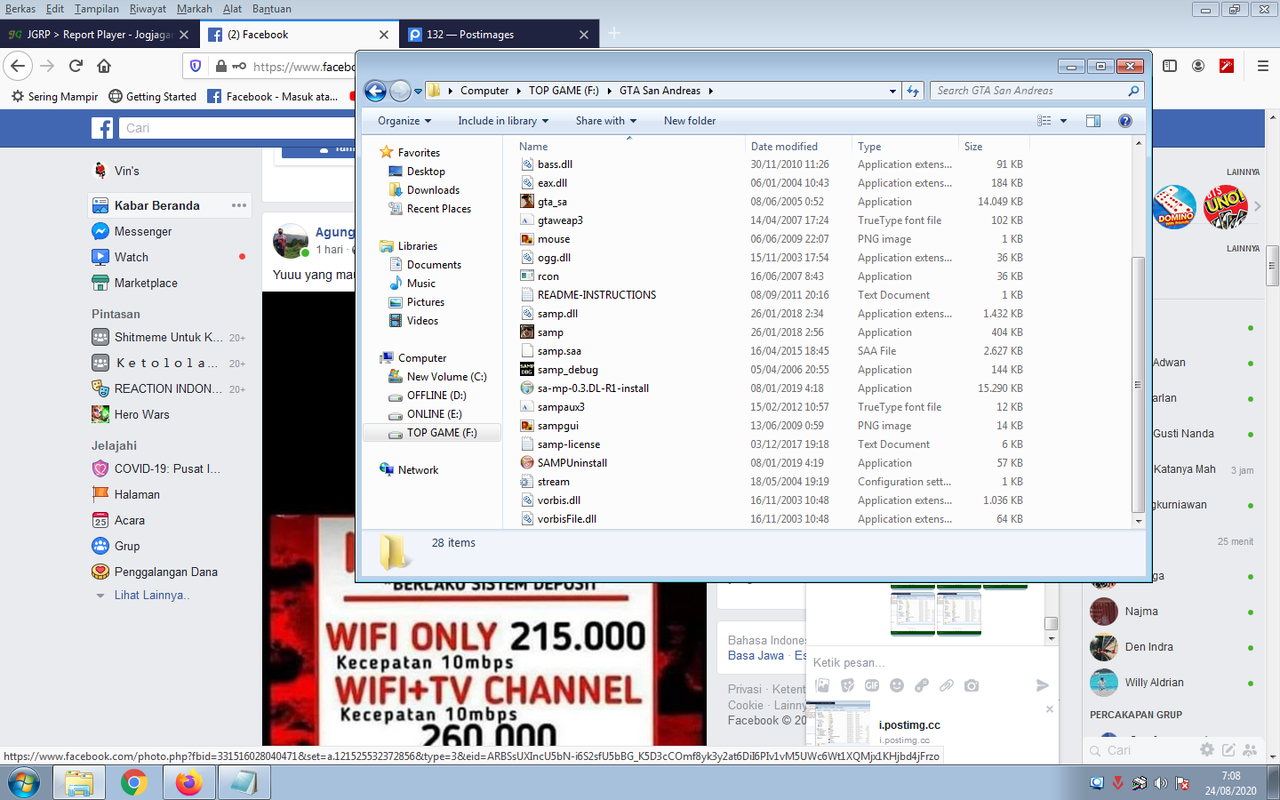Select Network in the Explorer navigation pane
This screenshot has height=800, width=1280.
click(410, 470)
